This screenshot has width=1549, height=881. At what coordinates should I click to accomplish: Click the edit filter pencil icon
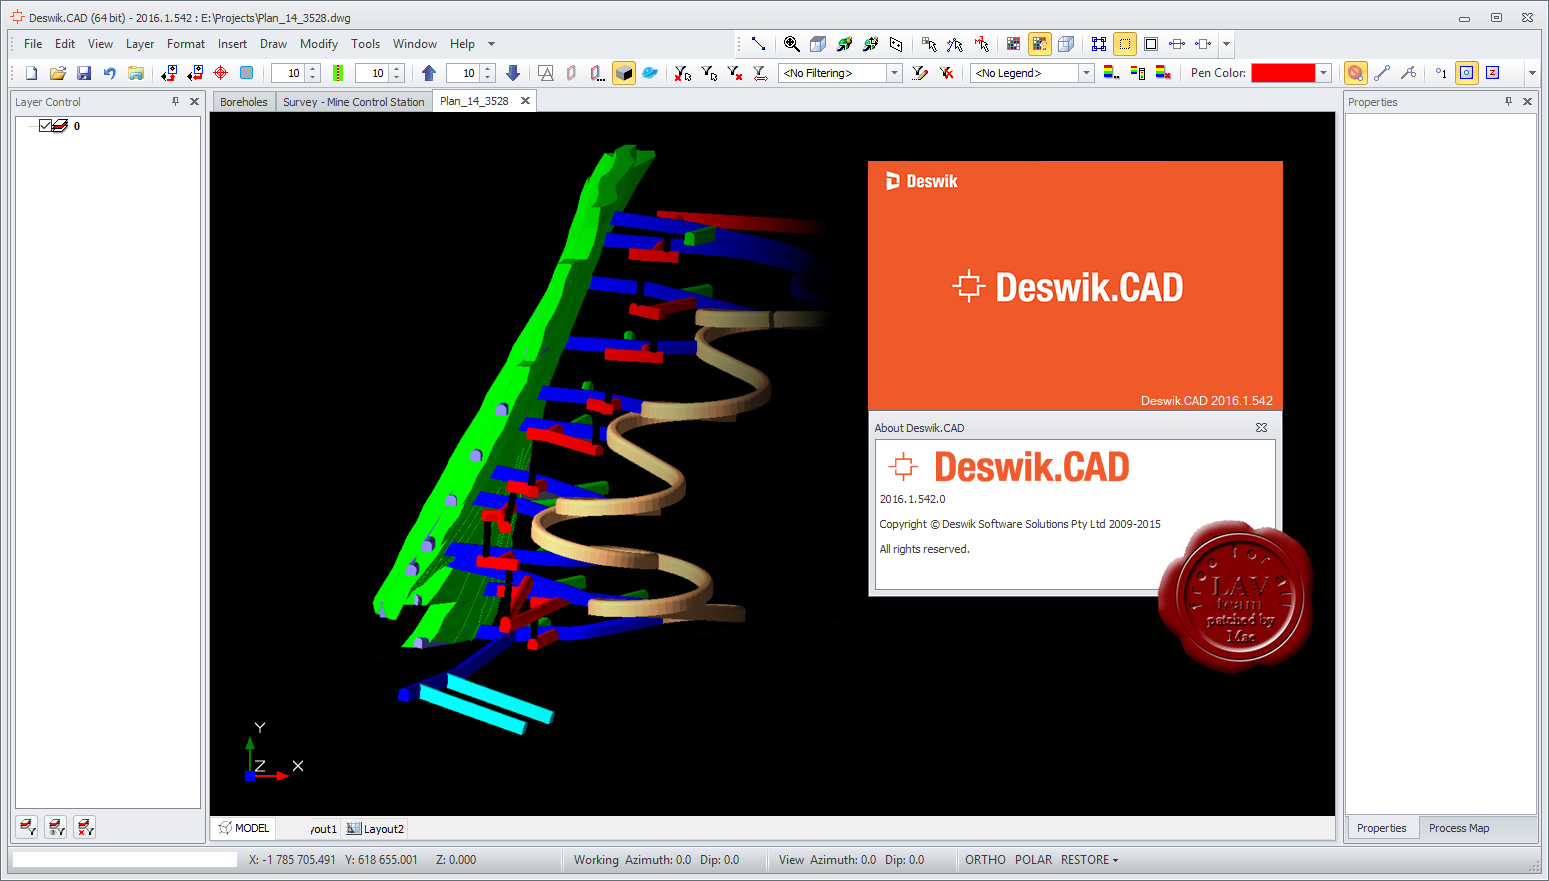point(920,73)
